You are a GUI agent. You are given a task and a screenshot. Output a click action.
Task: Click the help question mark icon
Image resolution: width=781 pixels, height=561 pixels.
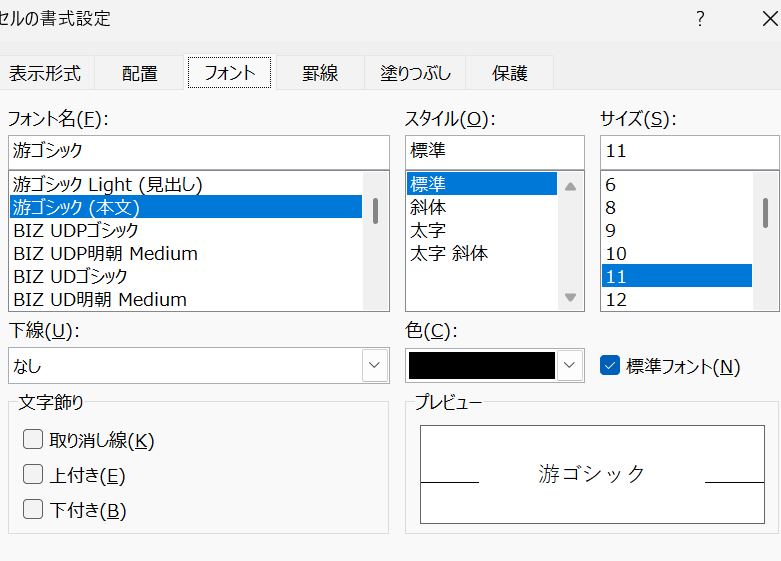[700, 19]
